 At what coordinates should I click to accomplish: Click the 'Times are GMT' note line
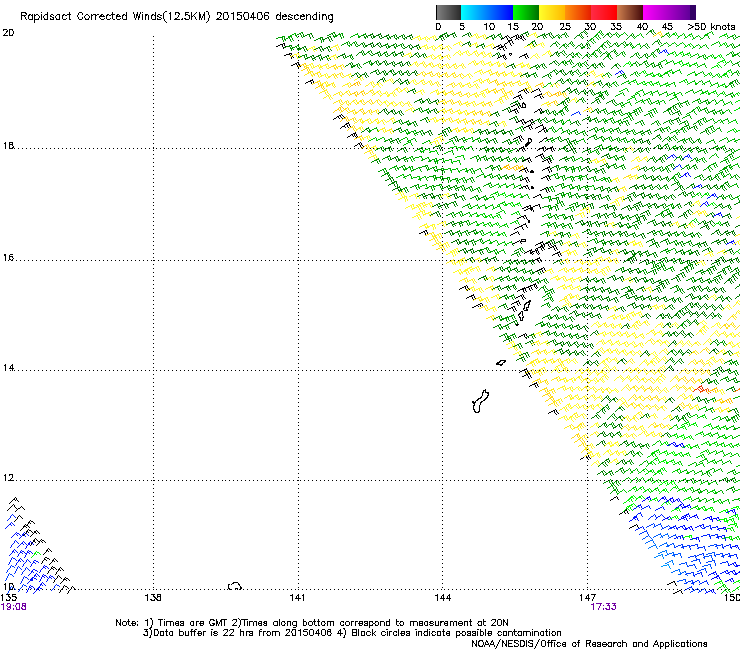tap(312, 623)
